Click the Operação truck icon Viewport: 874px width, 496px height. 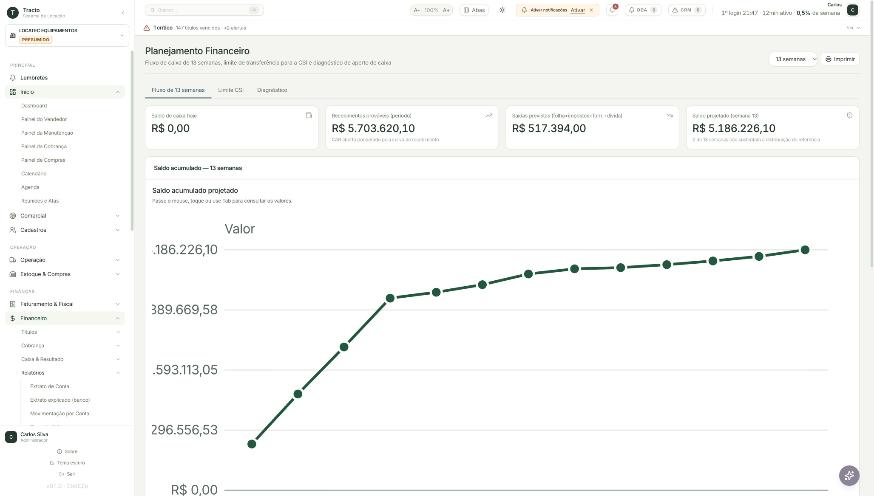(13, 260)
